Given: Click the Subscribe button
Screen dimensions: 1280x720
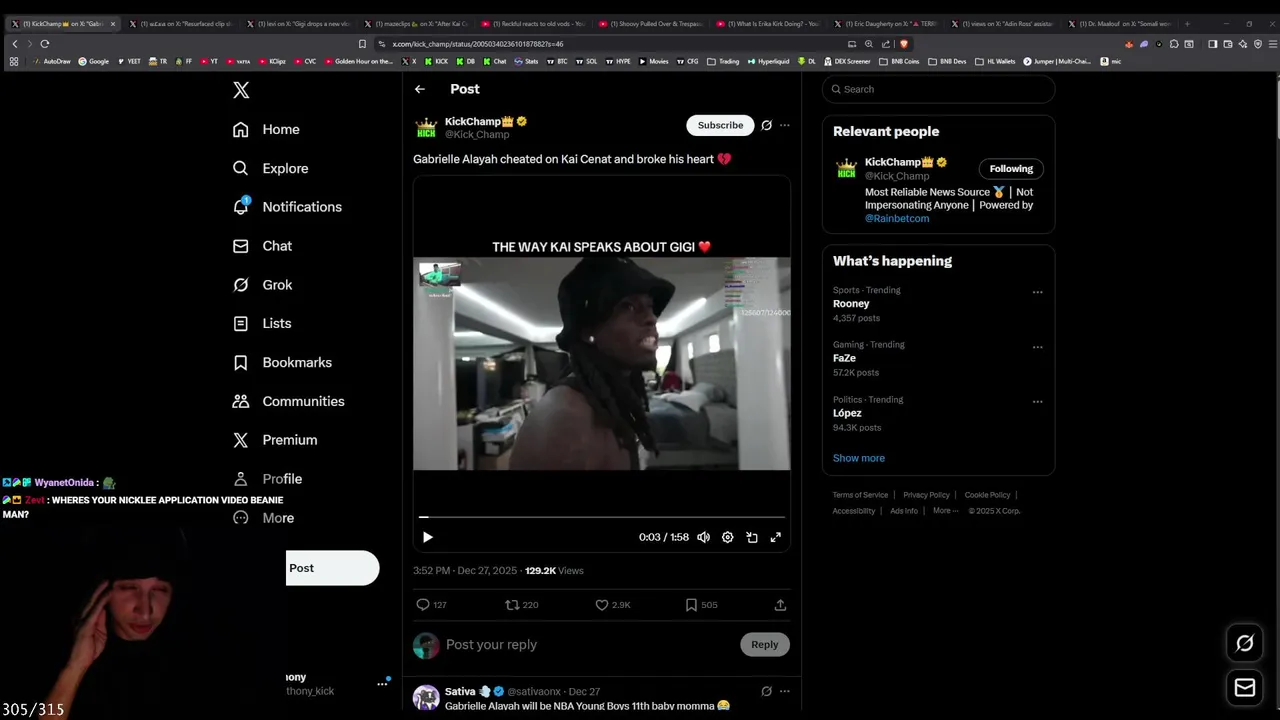Looking at the screenshot, I should [x=720, y=125].
